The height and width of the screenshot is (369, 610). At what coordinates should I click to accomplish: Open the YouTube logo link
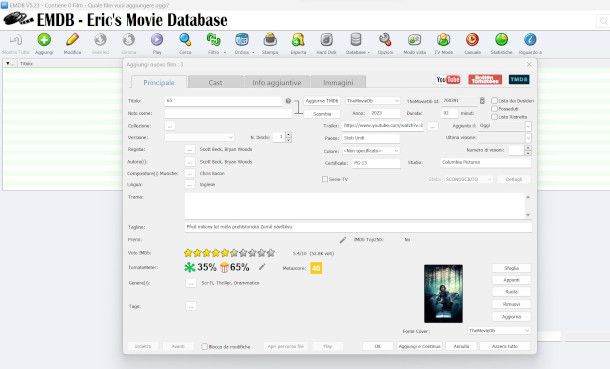pos(448,80)
